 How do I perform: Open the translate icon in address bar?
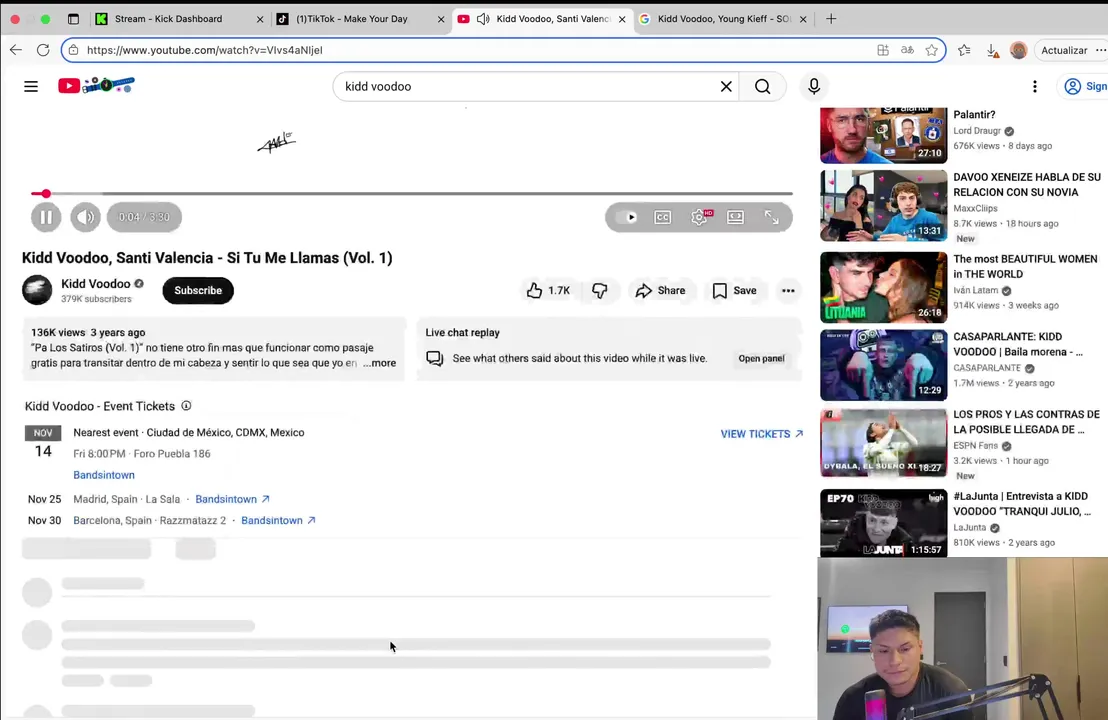[x=907, y=50]
